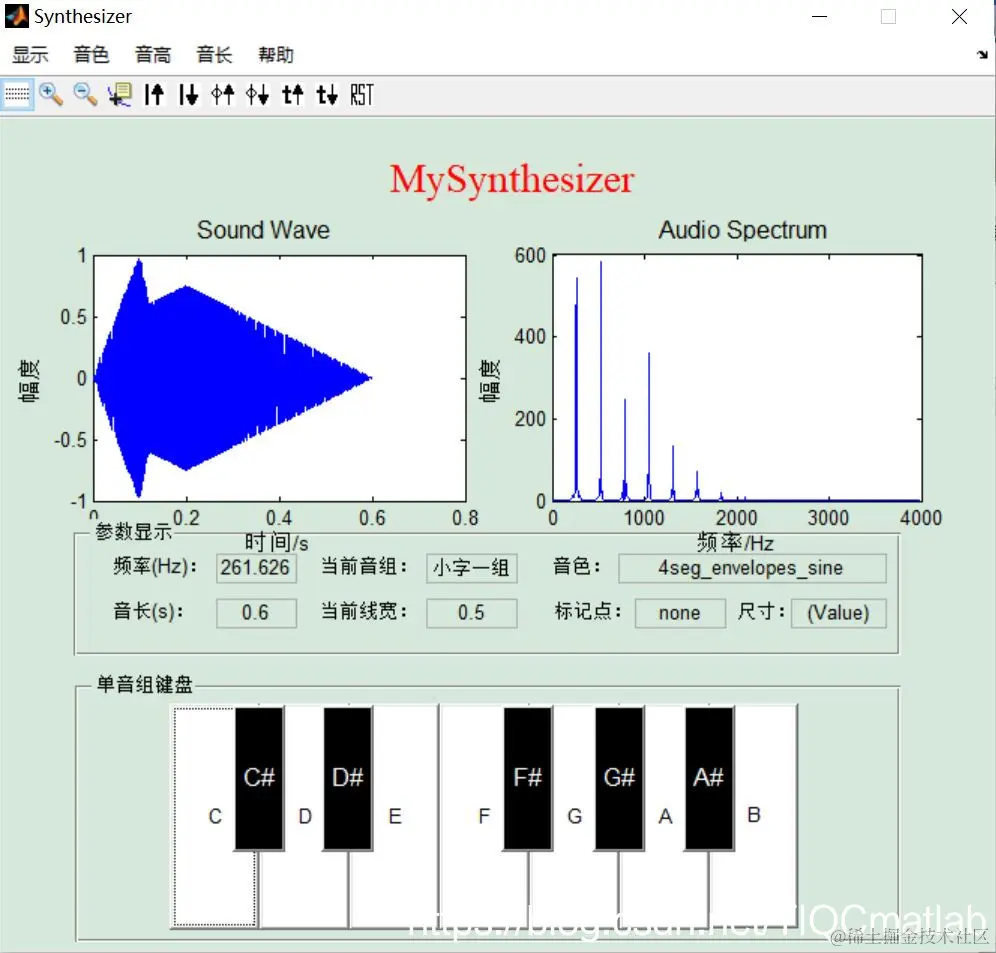The height and width of the screenshot is (953, 996).
Task: Click the data tip annotation icon
Action: pos(120,94)
